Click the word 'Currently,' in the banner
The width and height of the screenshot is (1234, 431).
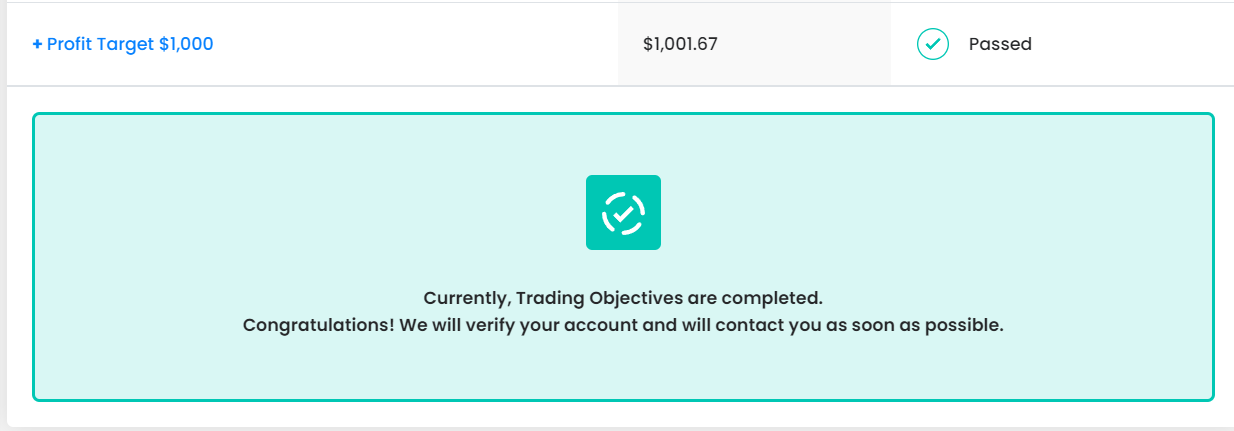[468, 298]
